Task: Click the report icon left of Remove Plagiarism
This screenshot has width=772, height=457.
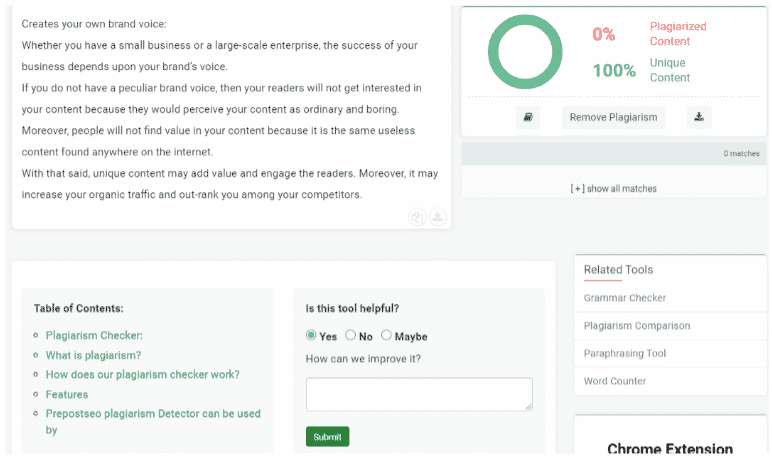Action: coord(528,117)
